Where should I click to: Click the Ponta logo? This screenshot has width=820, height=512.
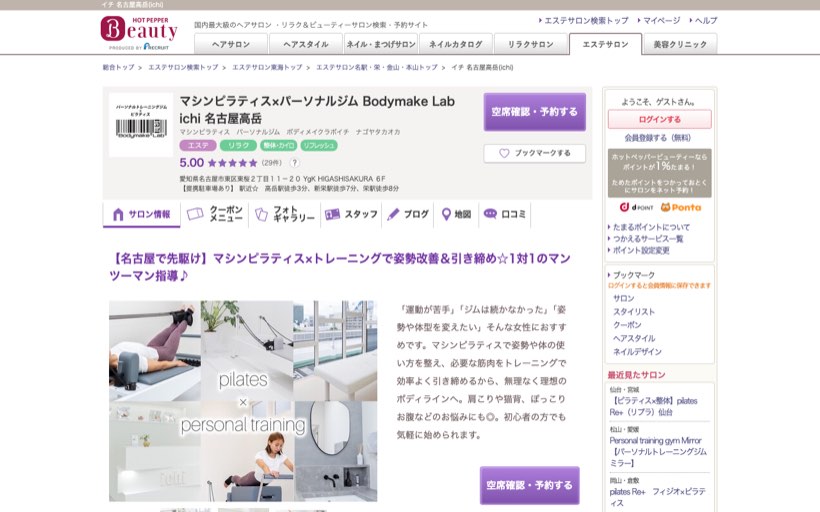click(681, 207)
